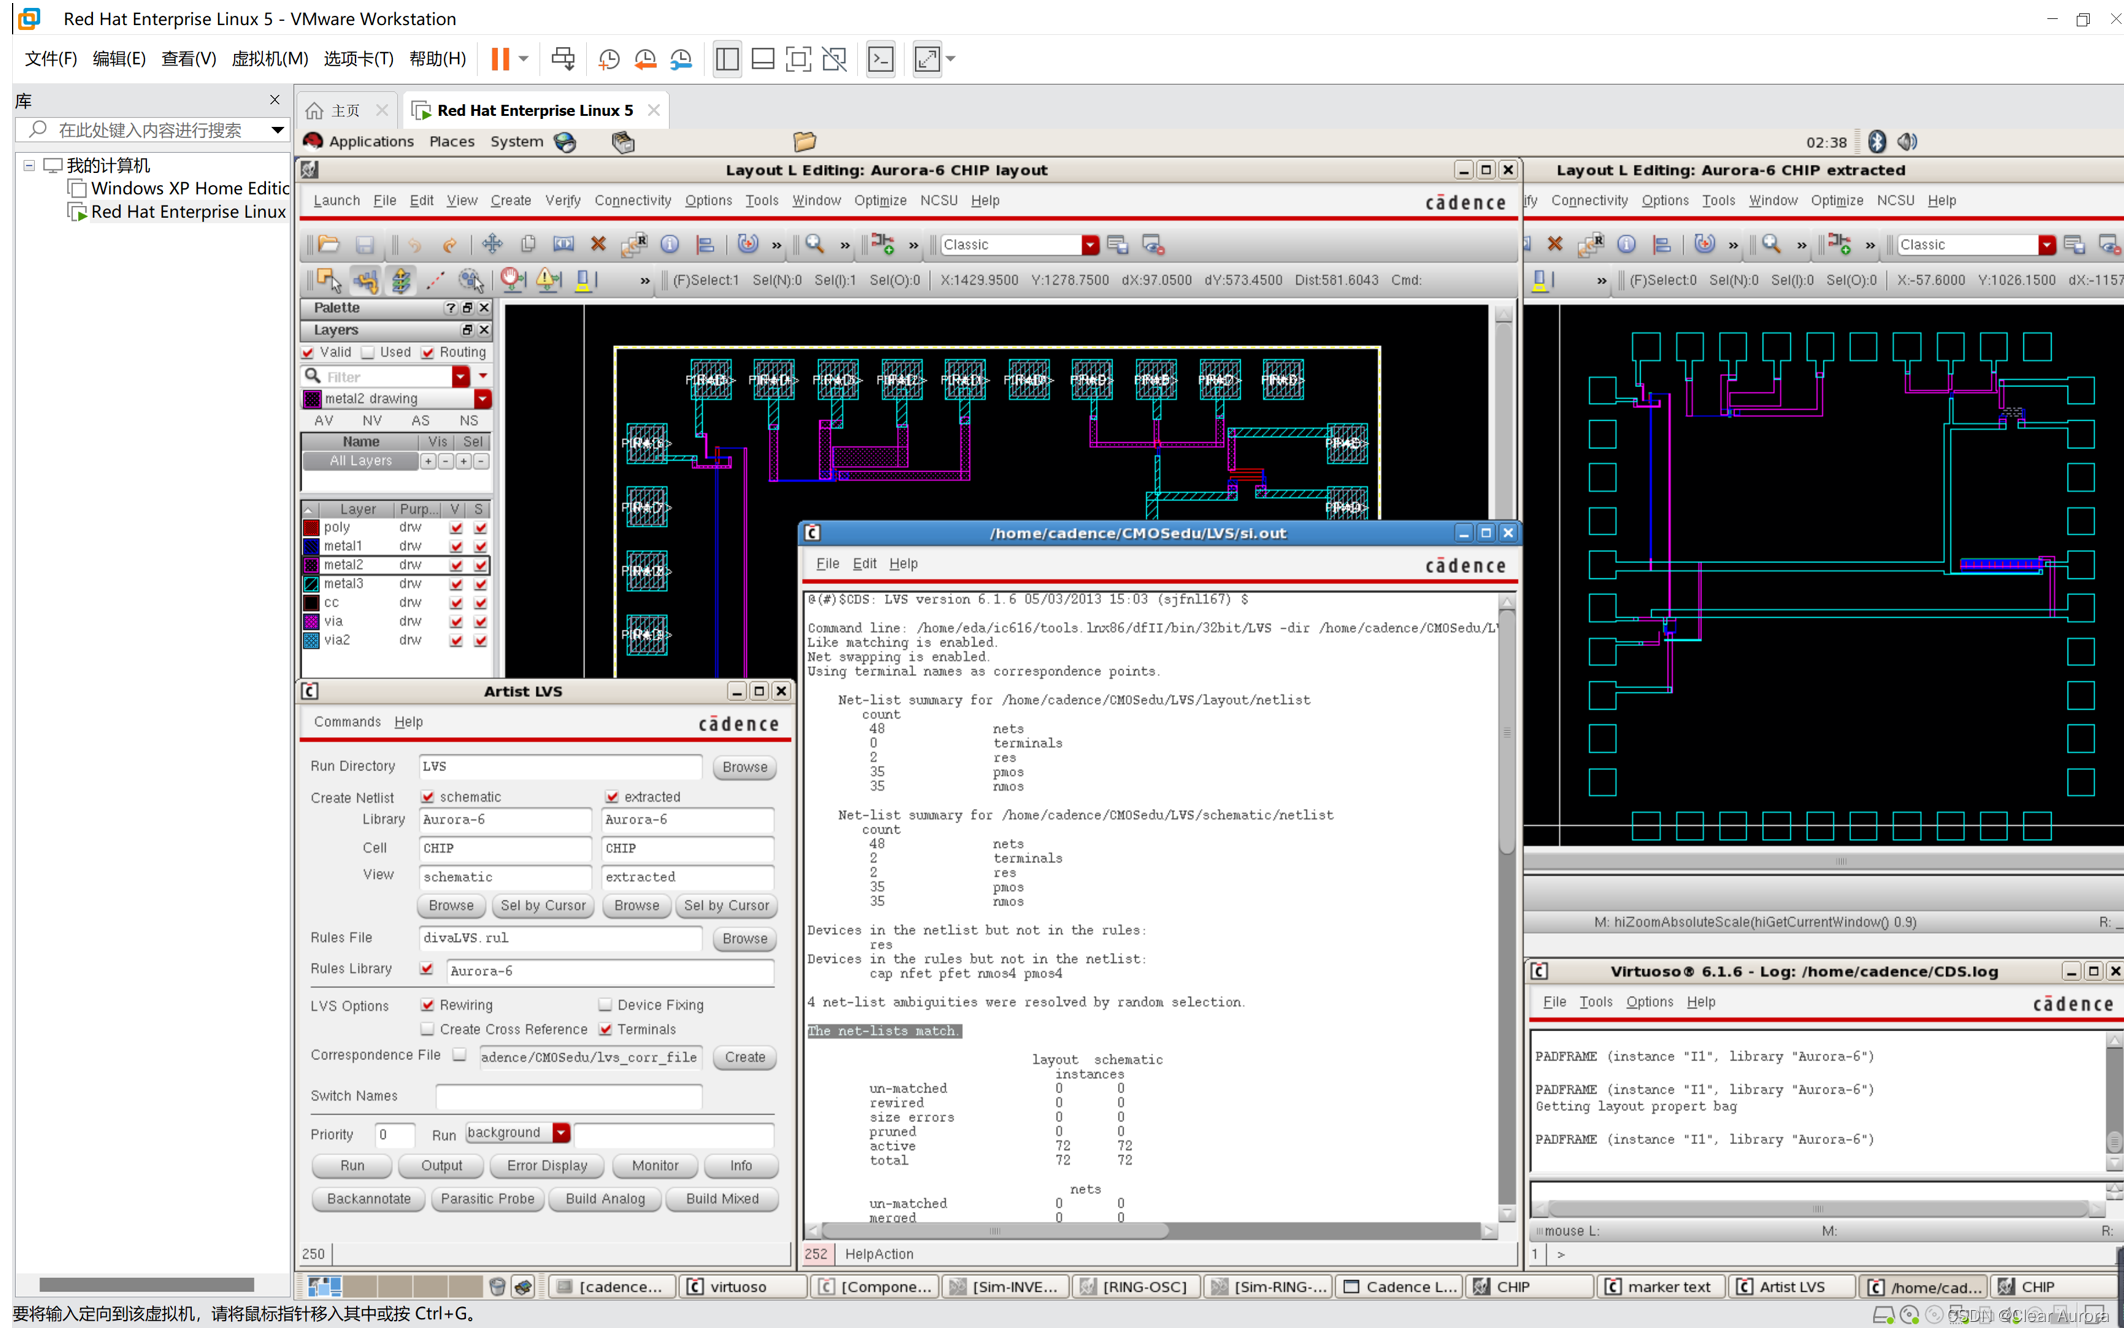Click the Zoom magnifier icon in layout toolbar

815,245
